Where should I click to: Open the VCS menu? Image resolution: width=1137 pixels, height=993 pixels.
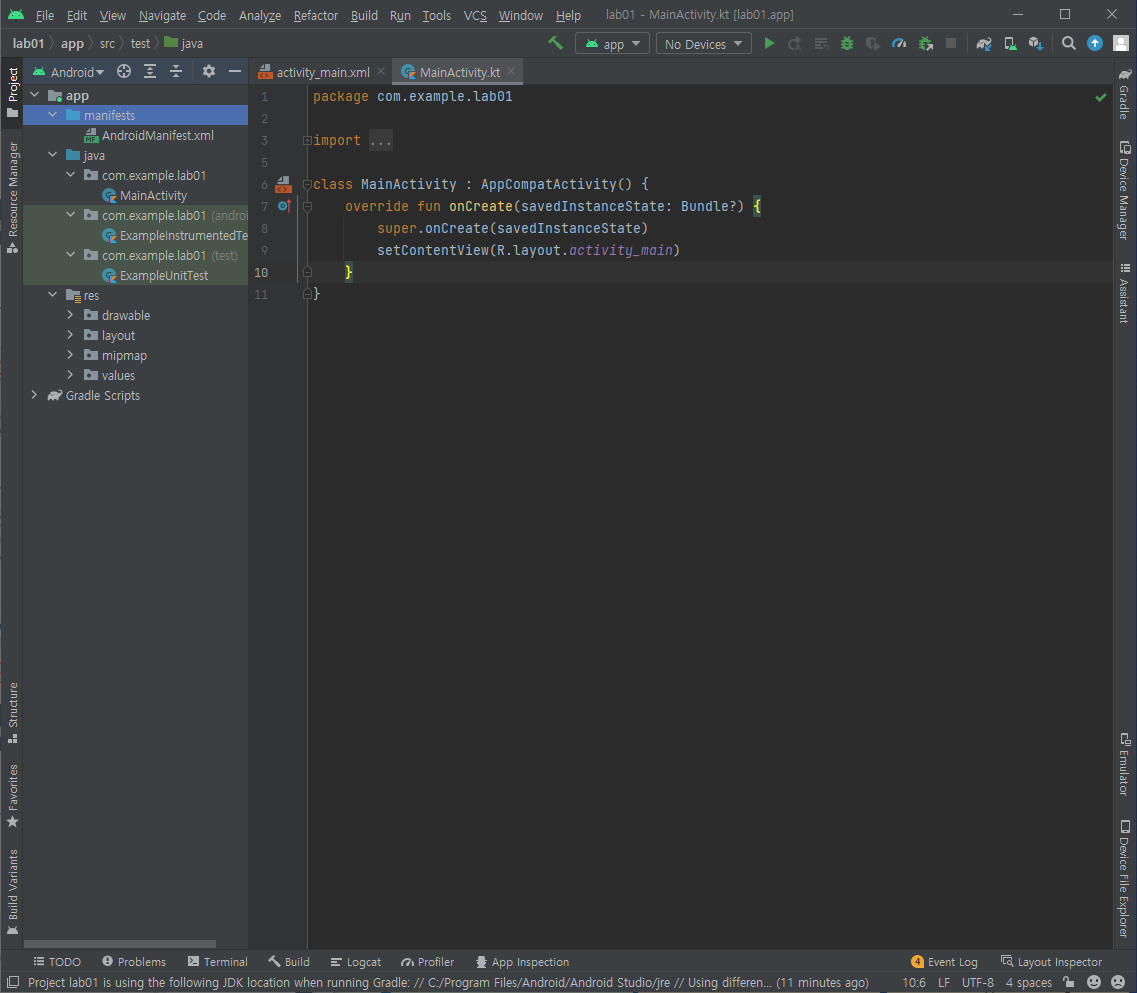475,15
